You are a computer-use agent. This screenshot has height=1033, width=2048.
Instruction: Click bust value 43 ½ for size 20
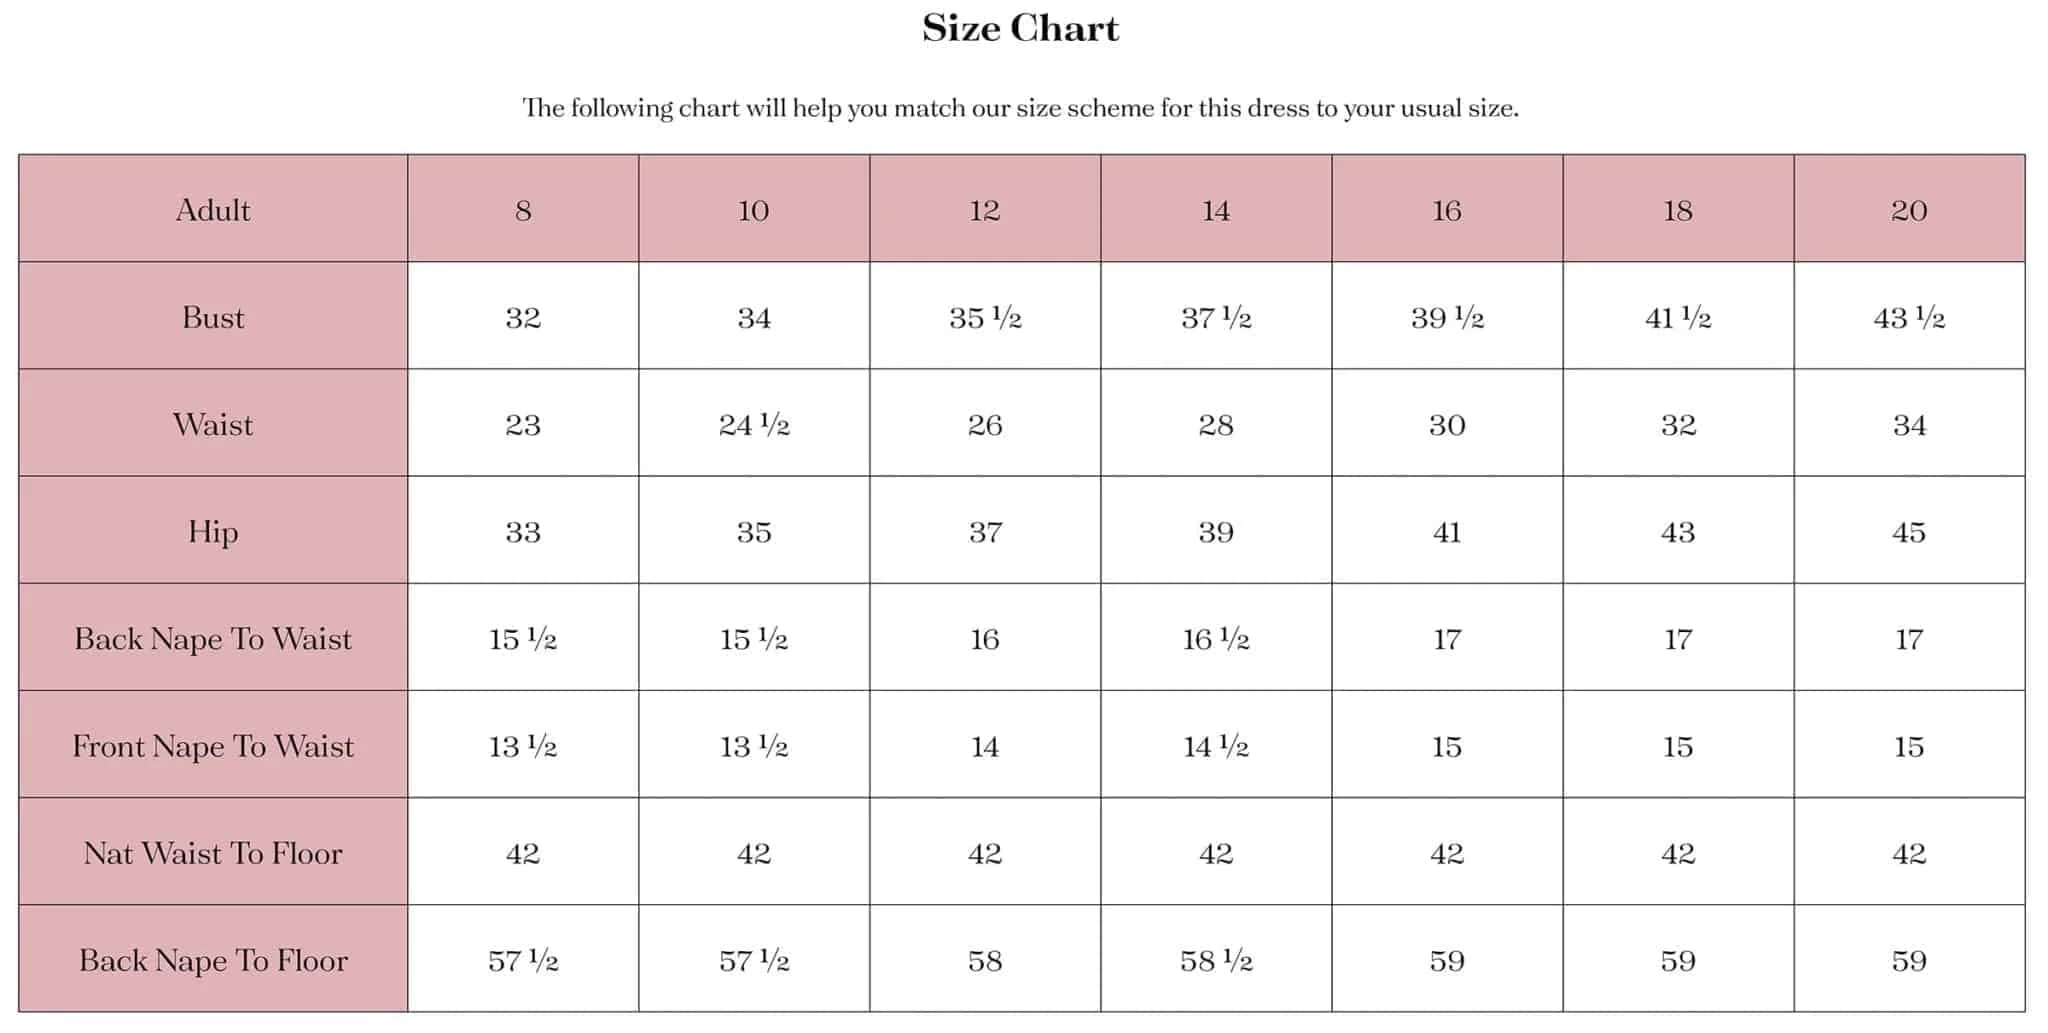(x=1909, y=316)
